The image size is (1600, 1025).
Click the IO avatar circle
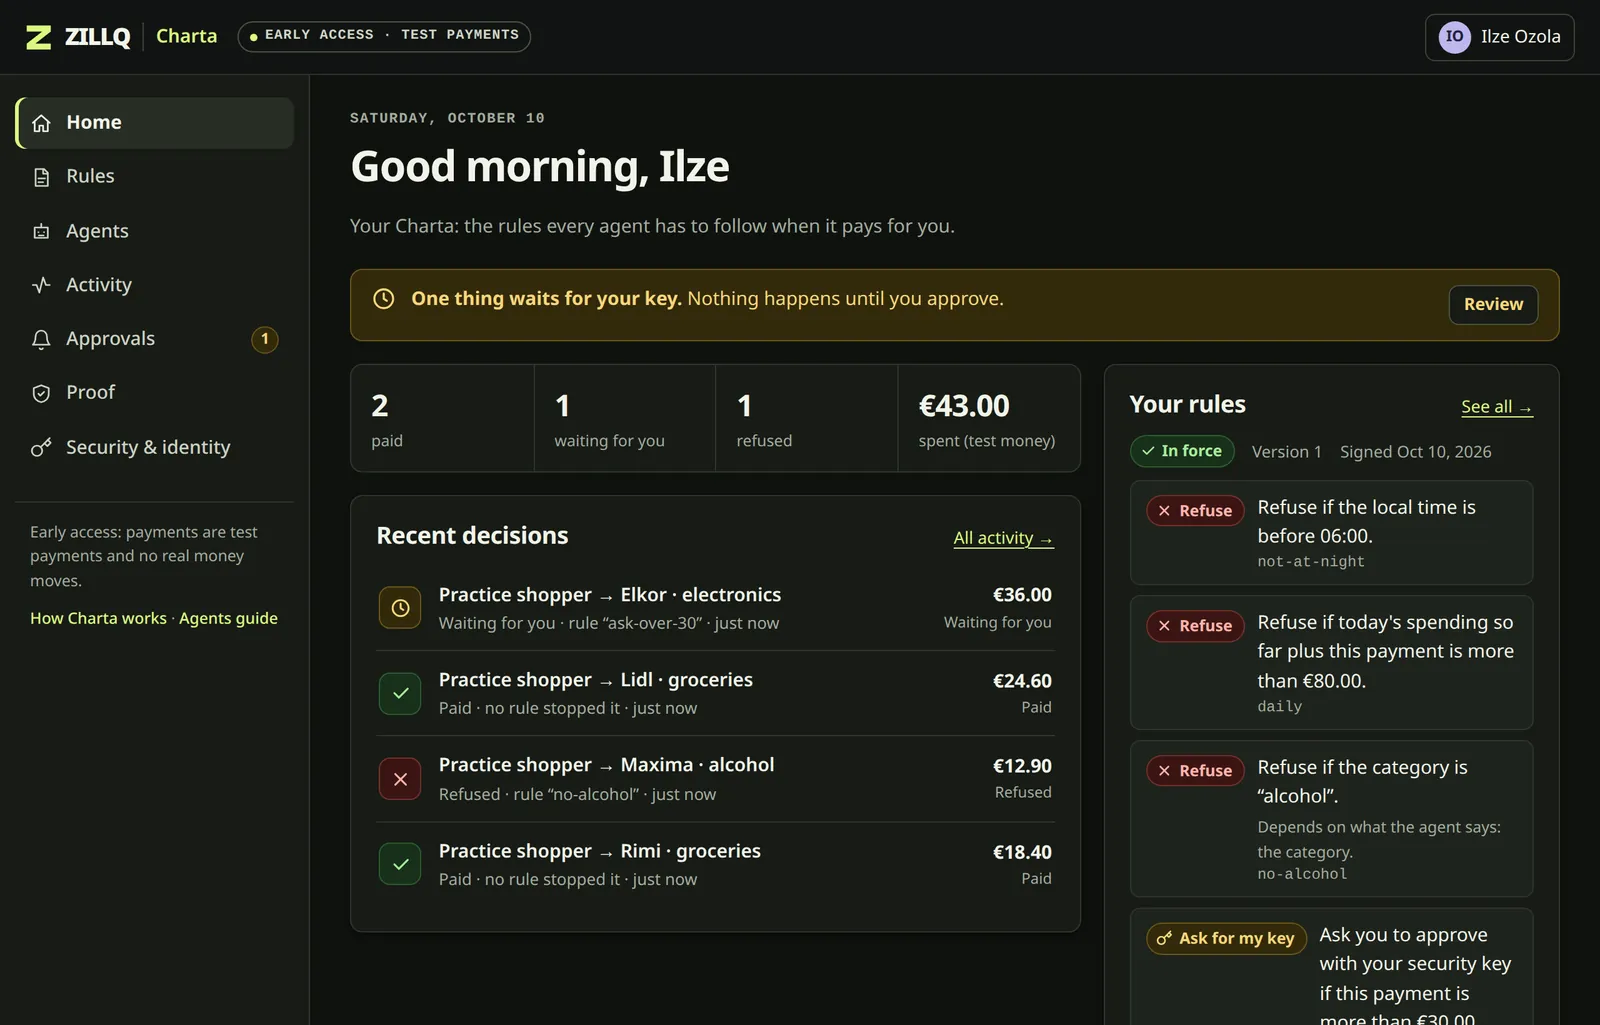pyautogui.click(x=1454, y=37)
